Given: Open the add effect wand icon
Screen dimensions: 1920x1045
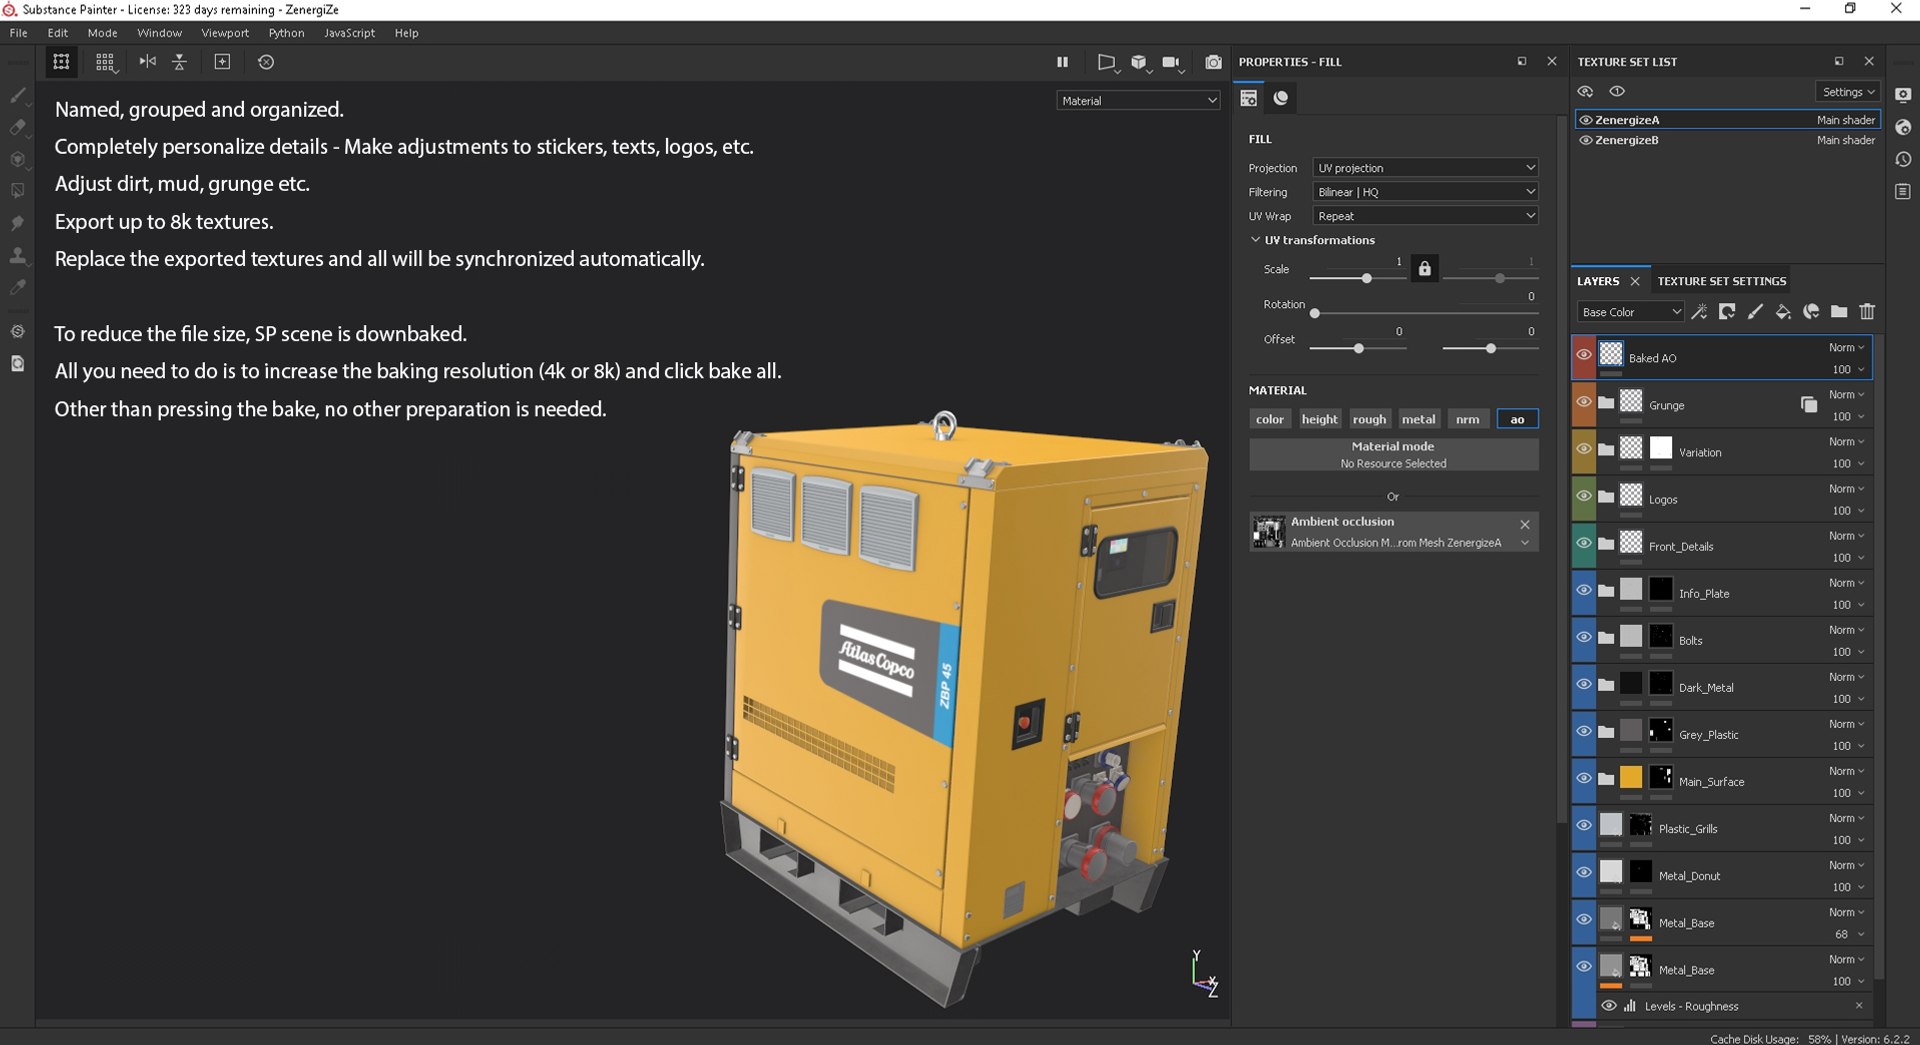Looking at the screenshot, I should coord(1699,312).
